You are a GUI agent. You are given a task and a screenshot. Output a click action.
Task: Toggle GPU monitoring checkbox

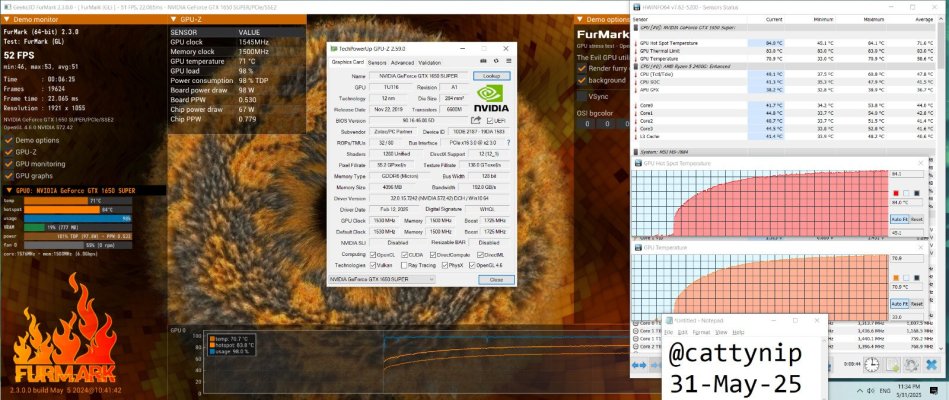(8, 164)
